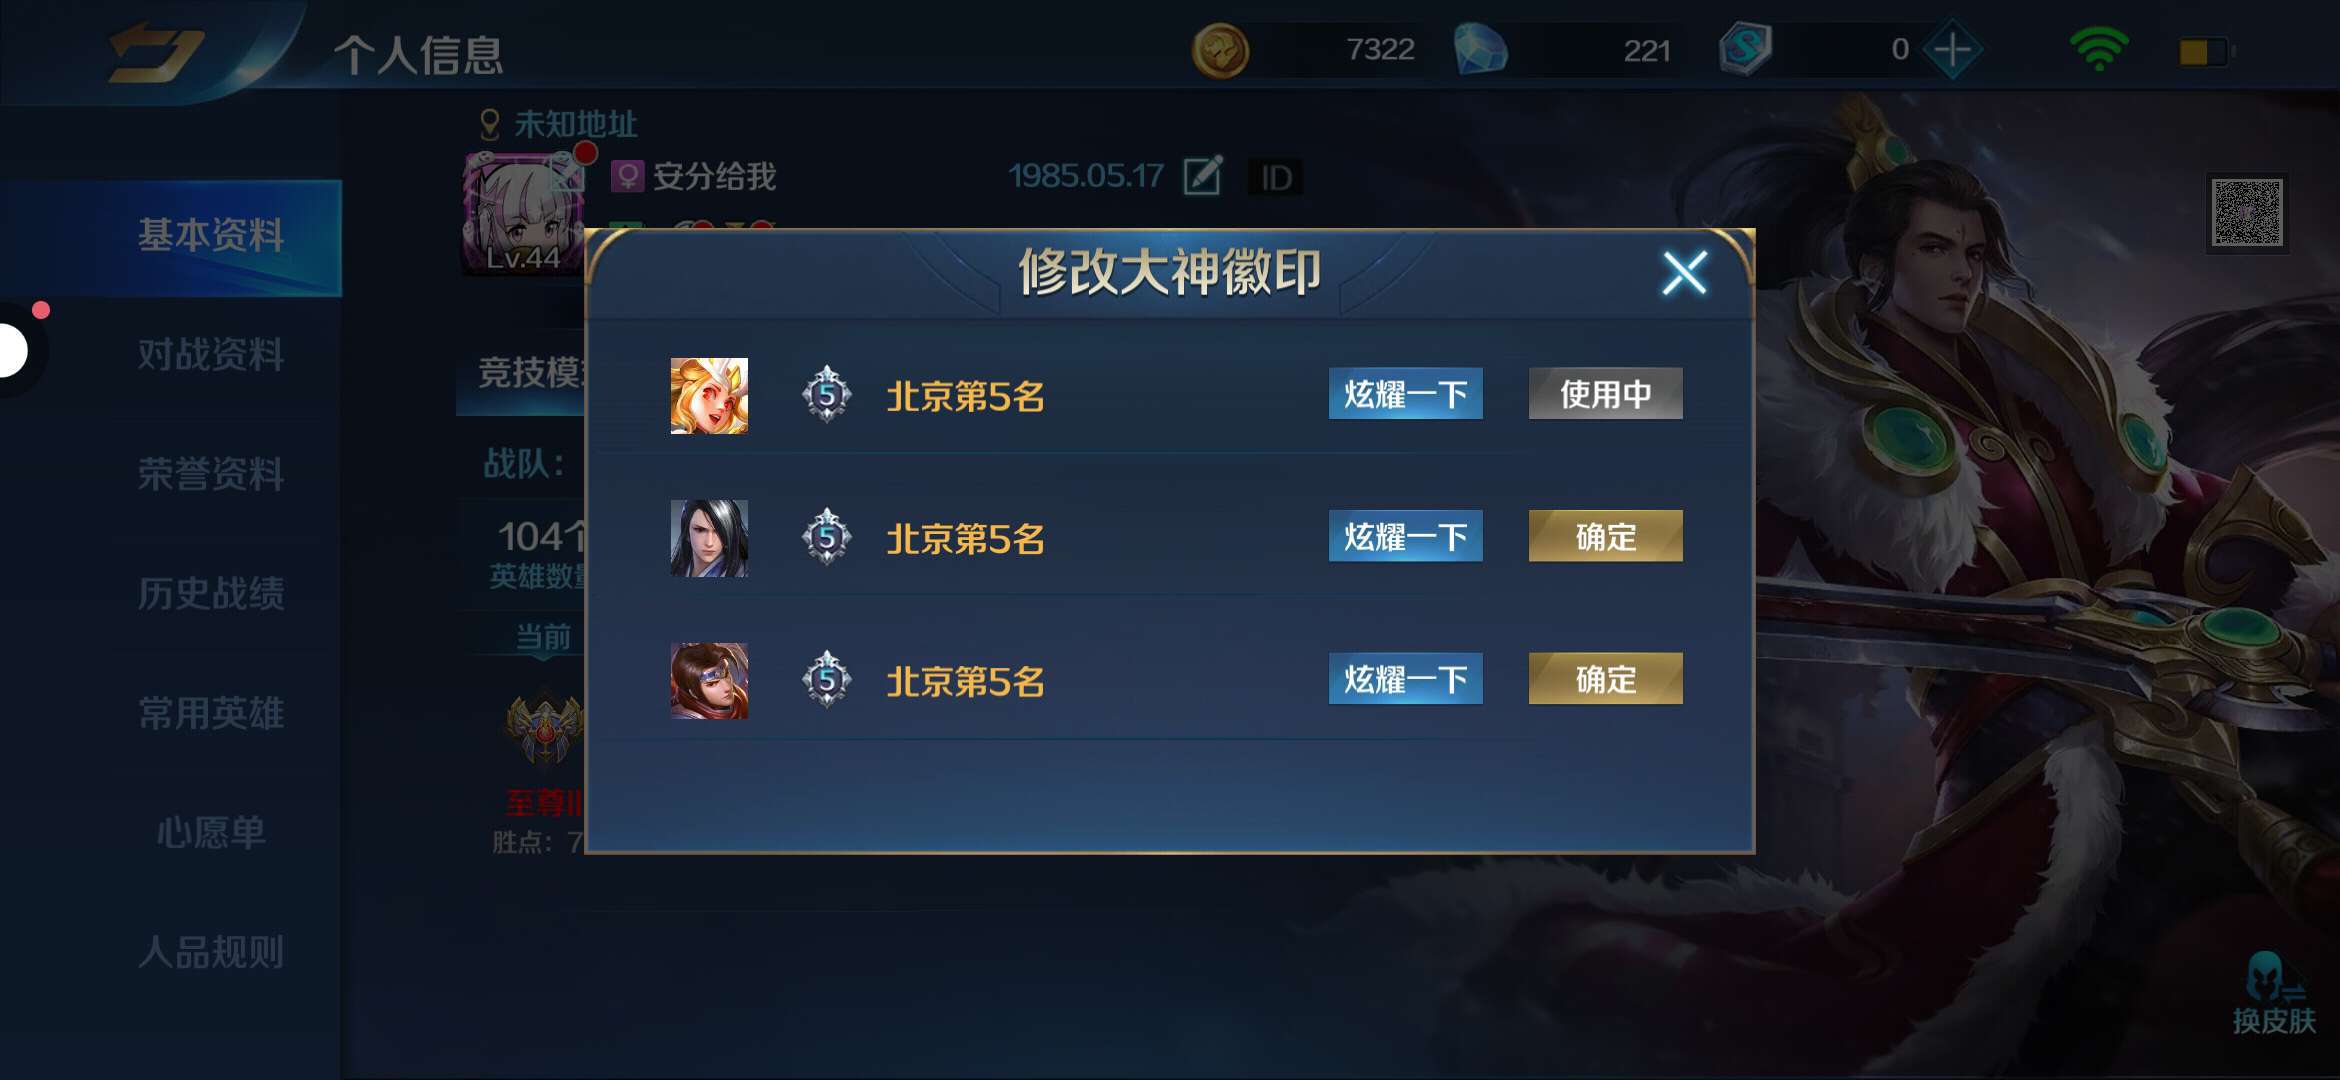Click 炫耀一下 in the first row
The height and width of the screenshot is (1080, 2340).
click(1405, 394)
